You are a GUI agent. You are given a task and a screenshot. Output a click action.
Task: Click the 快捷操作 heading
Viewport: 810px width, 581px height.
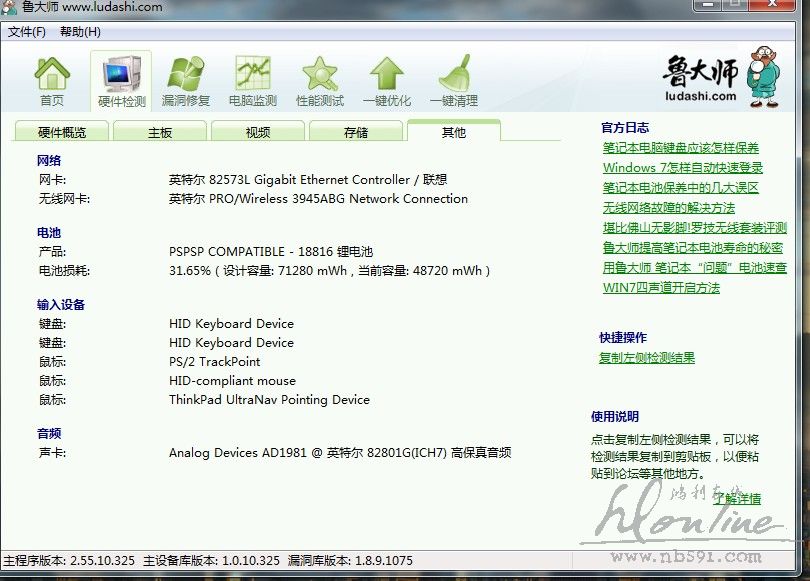pos(623,338)
